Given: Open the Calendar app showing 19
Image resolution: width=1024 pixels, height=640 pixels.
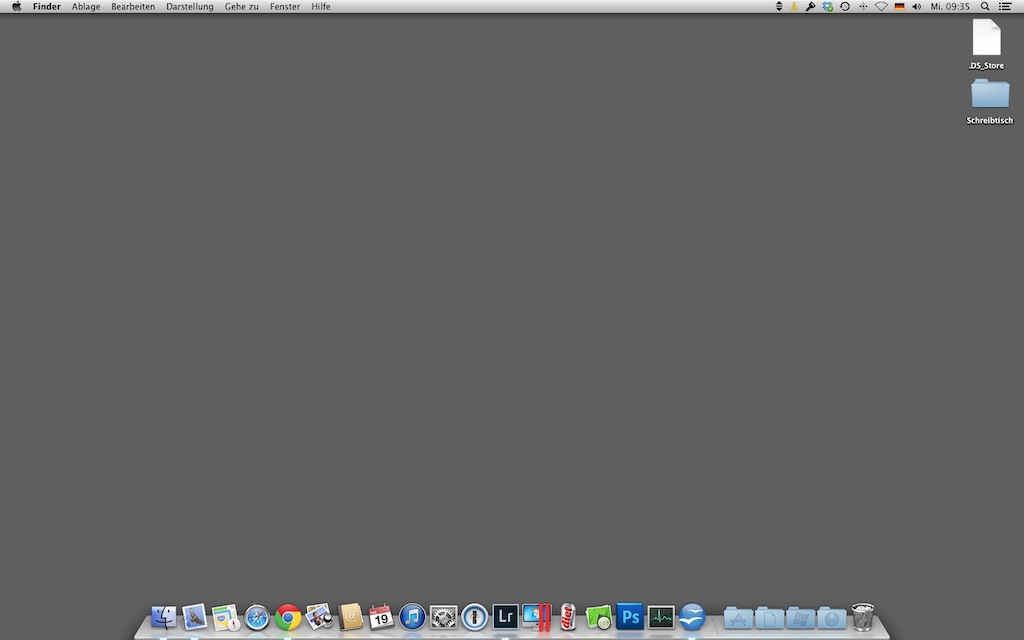Looking at the screenshot, I should click(x=381, y=617).
